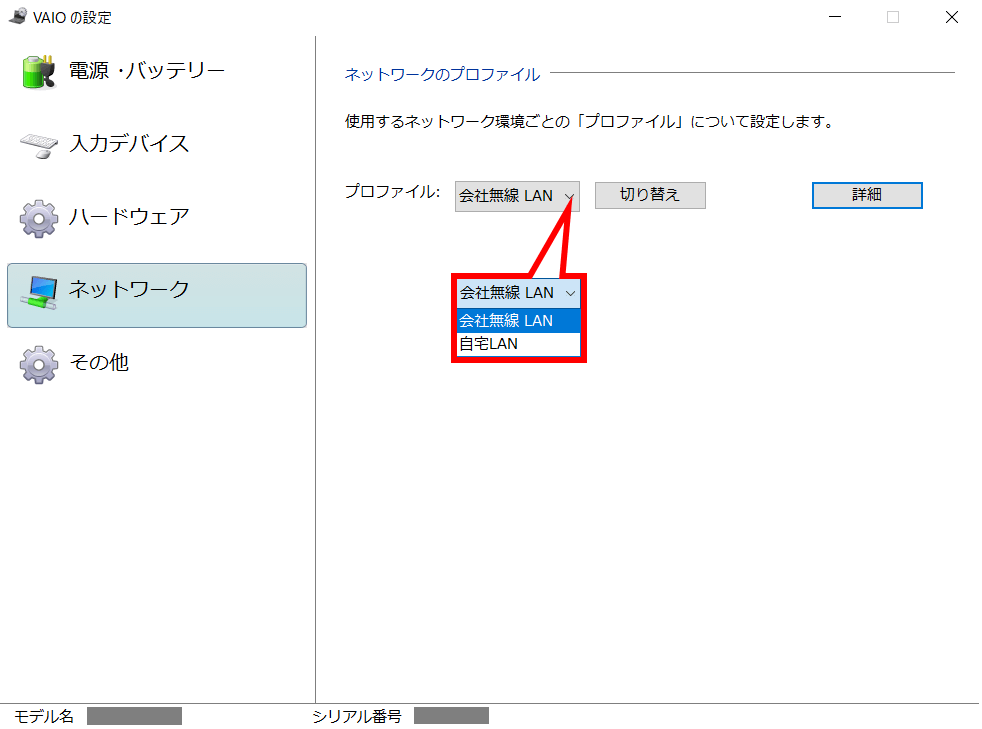Image resolution: width=982 pixels, height=729 pixels.
Task: Go to the ハードウェア category
Action: pyautogui.click(x=157, y=217)
